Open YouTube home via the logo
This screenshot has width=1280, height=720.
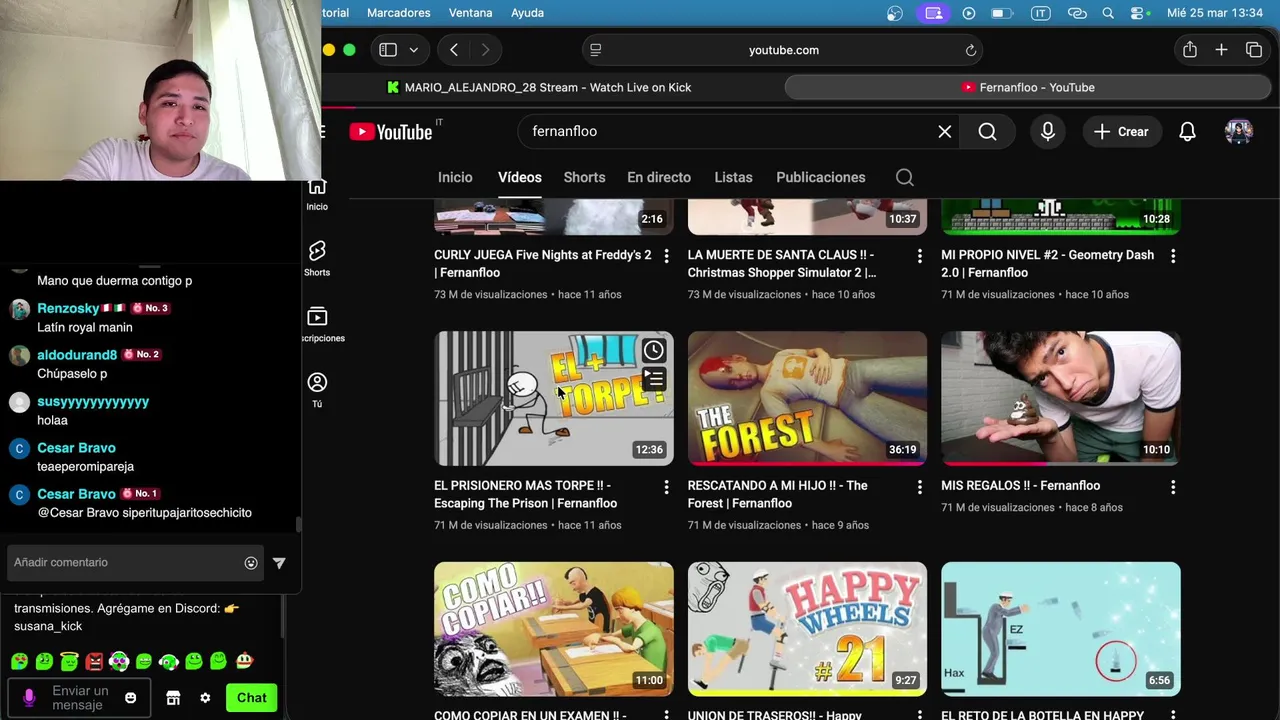[390, 132]
